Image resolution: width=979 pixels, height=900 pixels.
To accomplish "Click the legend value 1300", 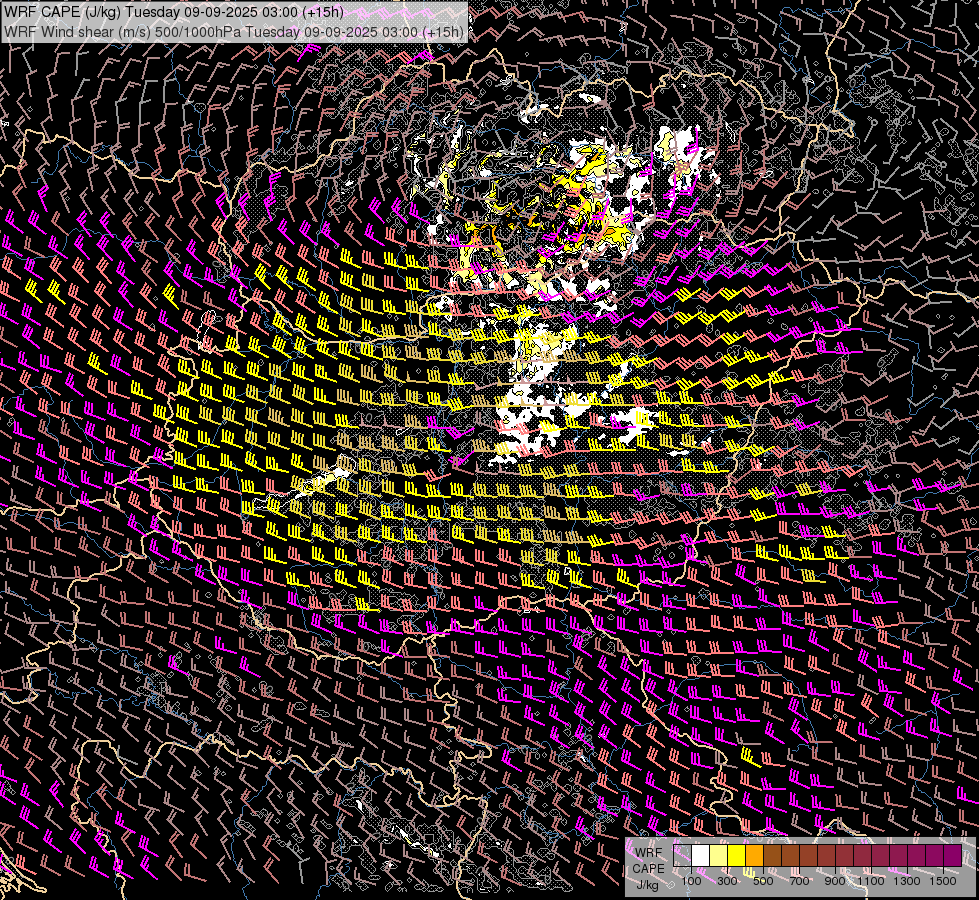I will point(907,881).
